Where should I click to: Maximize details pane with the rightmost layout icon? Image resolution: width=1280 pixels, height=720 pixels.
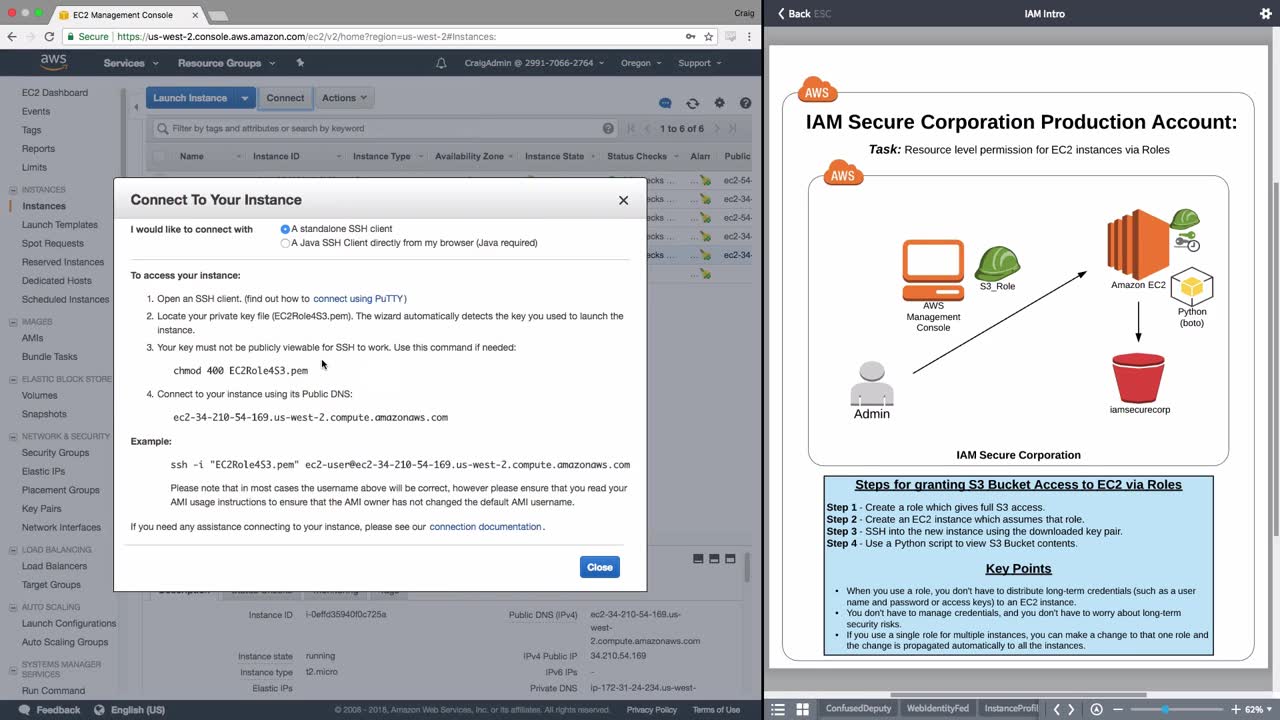click(x=730, y=559)
